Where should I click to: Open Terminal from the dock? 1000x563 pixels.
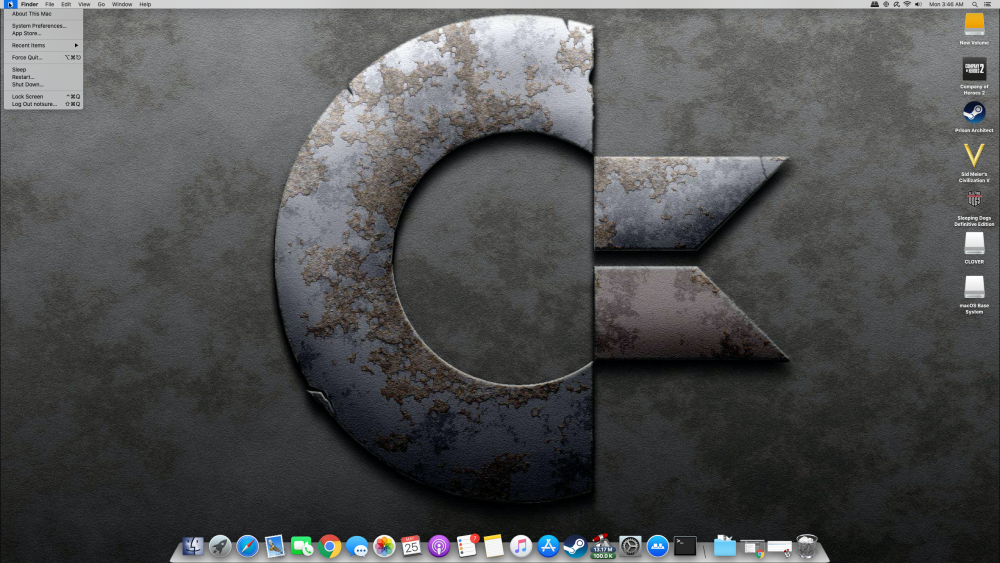click(685, 546)
